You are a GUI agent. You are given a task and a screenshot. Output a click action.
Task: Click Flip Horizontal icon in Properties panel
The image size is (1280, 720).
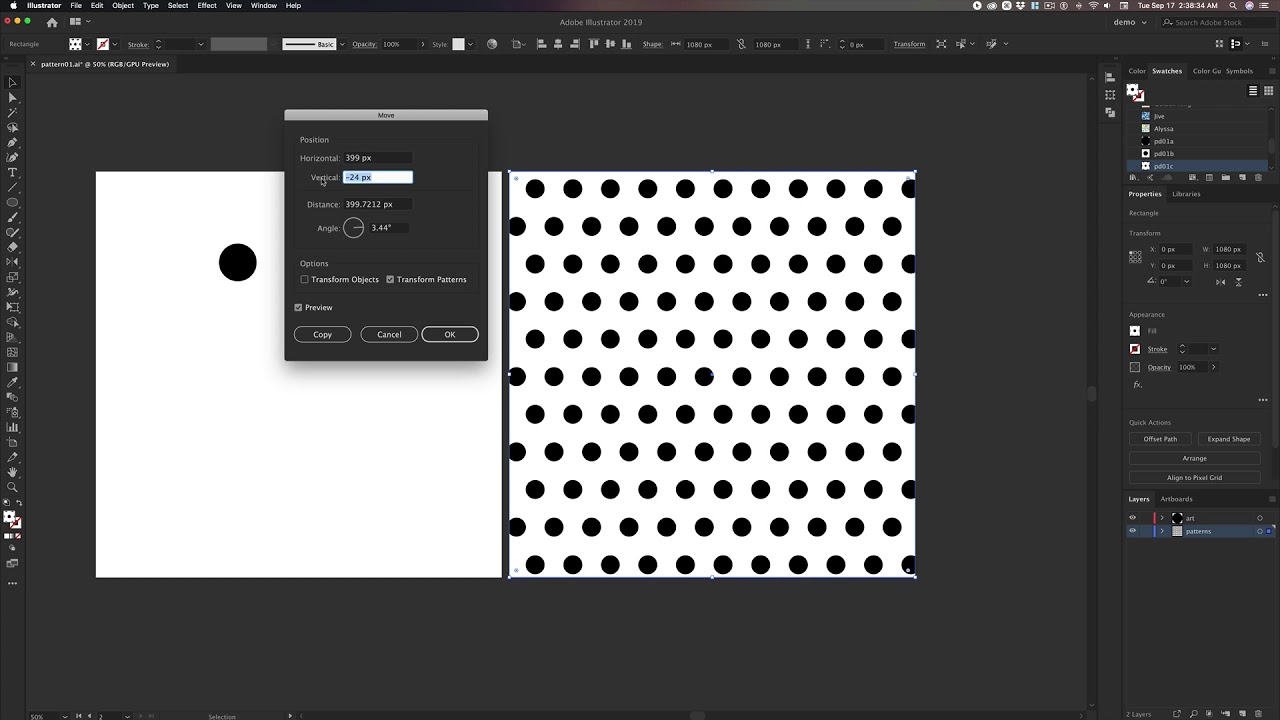[1222, 282]
